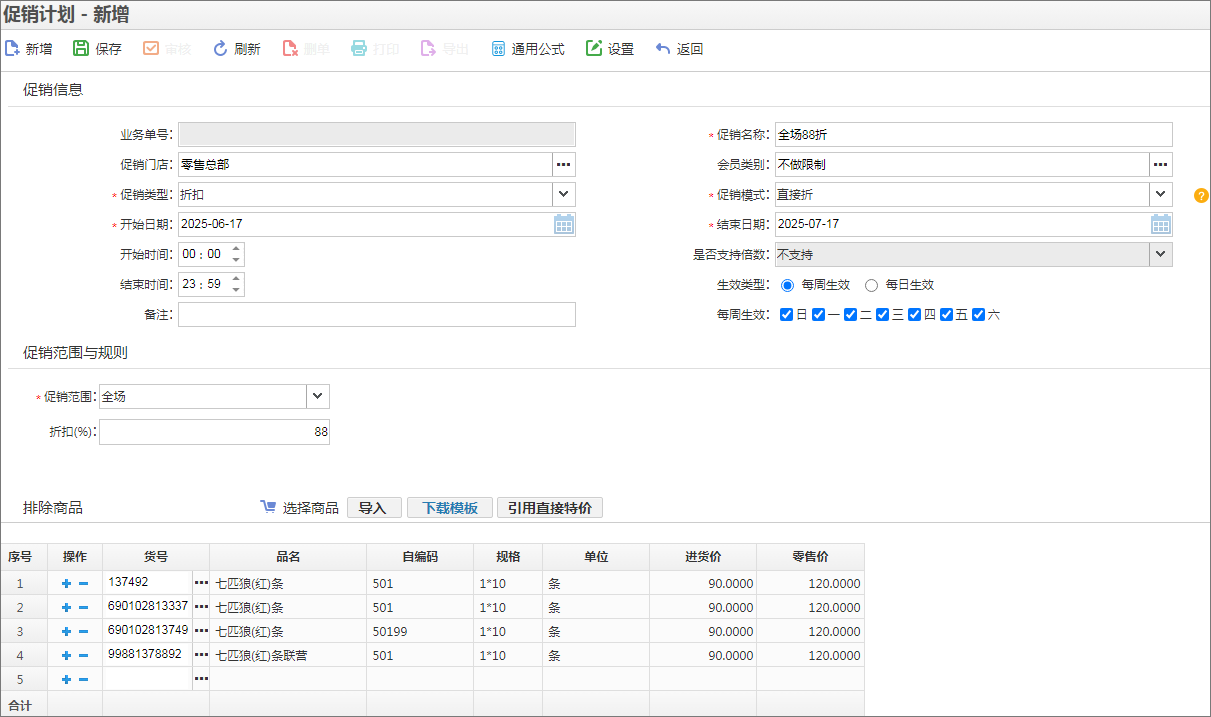Click shopping cart icon by 选择商品
1211x717 pixels.
(x=268, y=507)
